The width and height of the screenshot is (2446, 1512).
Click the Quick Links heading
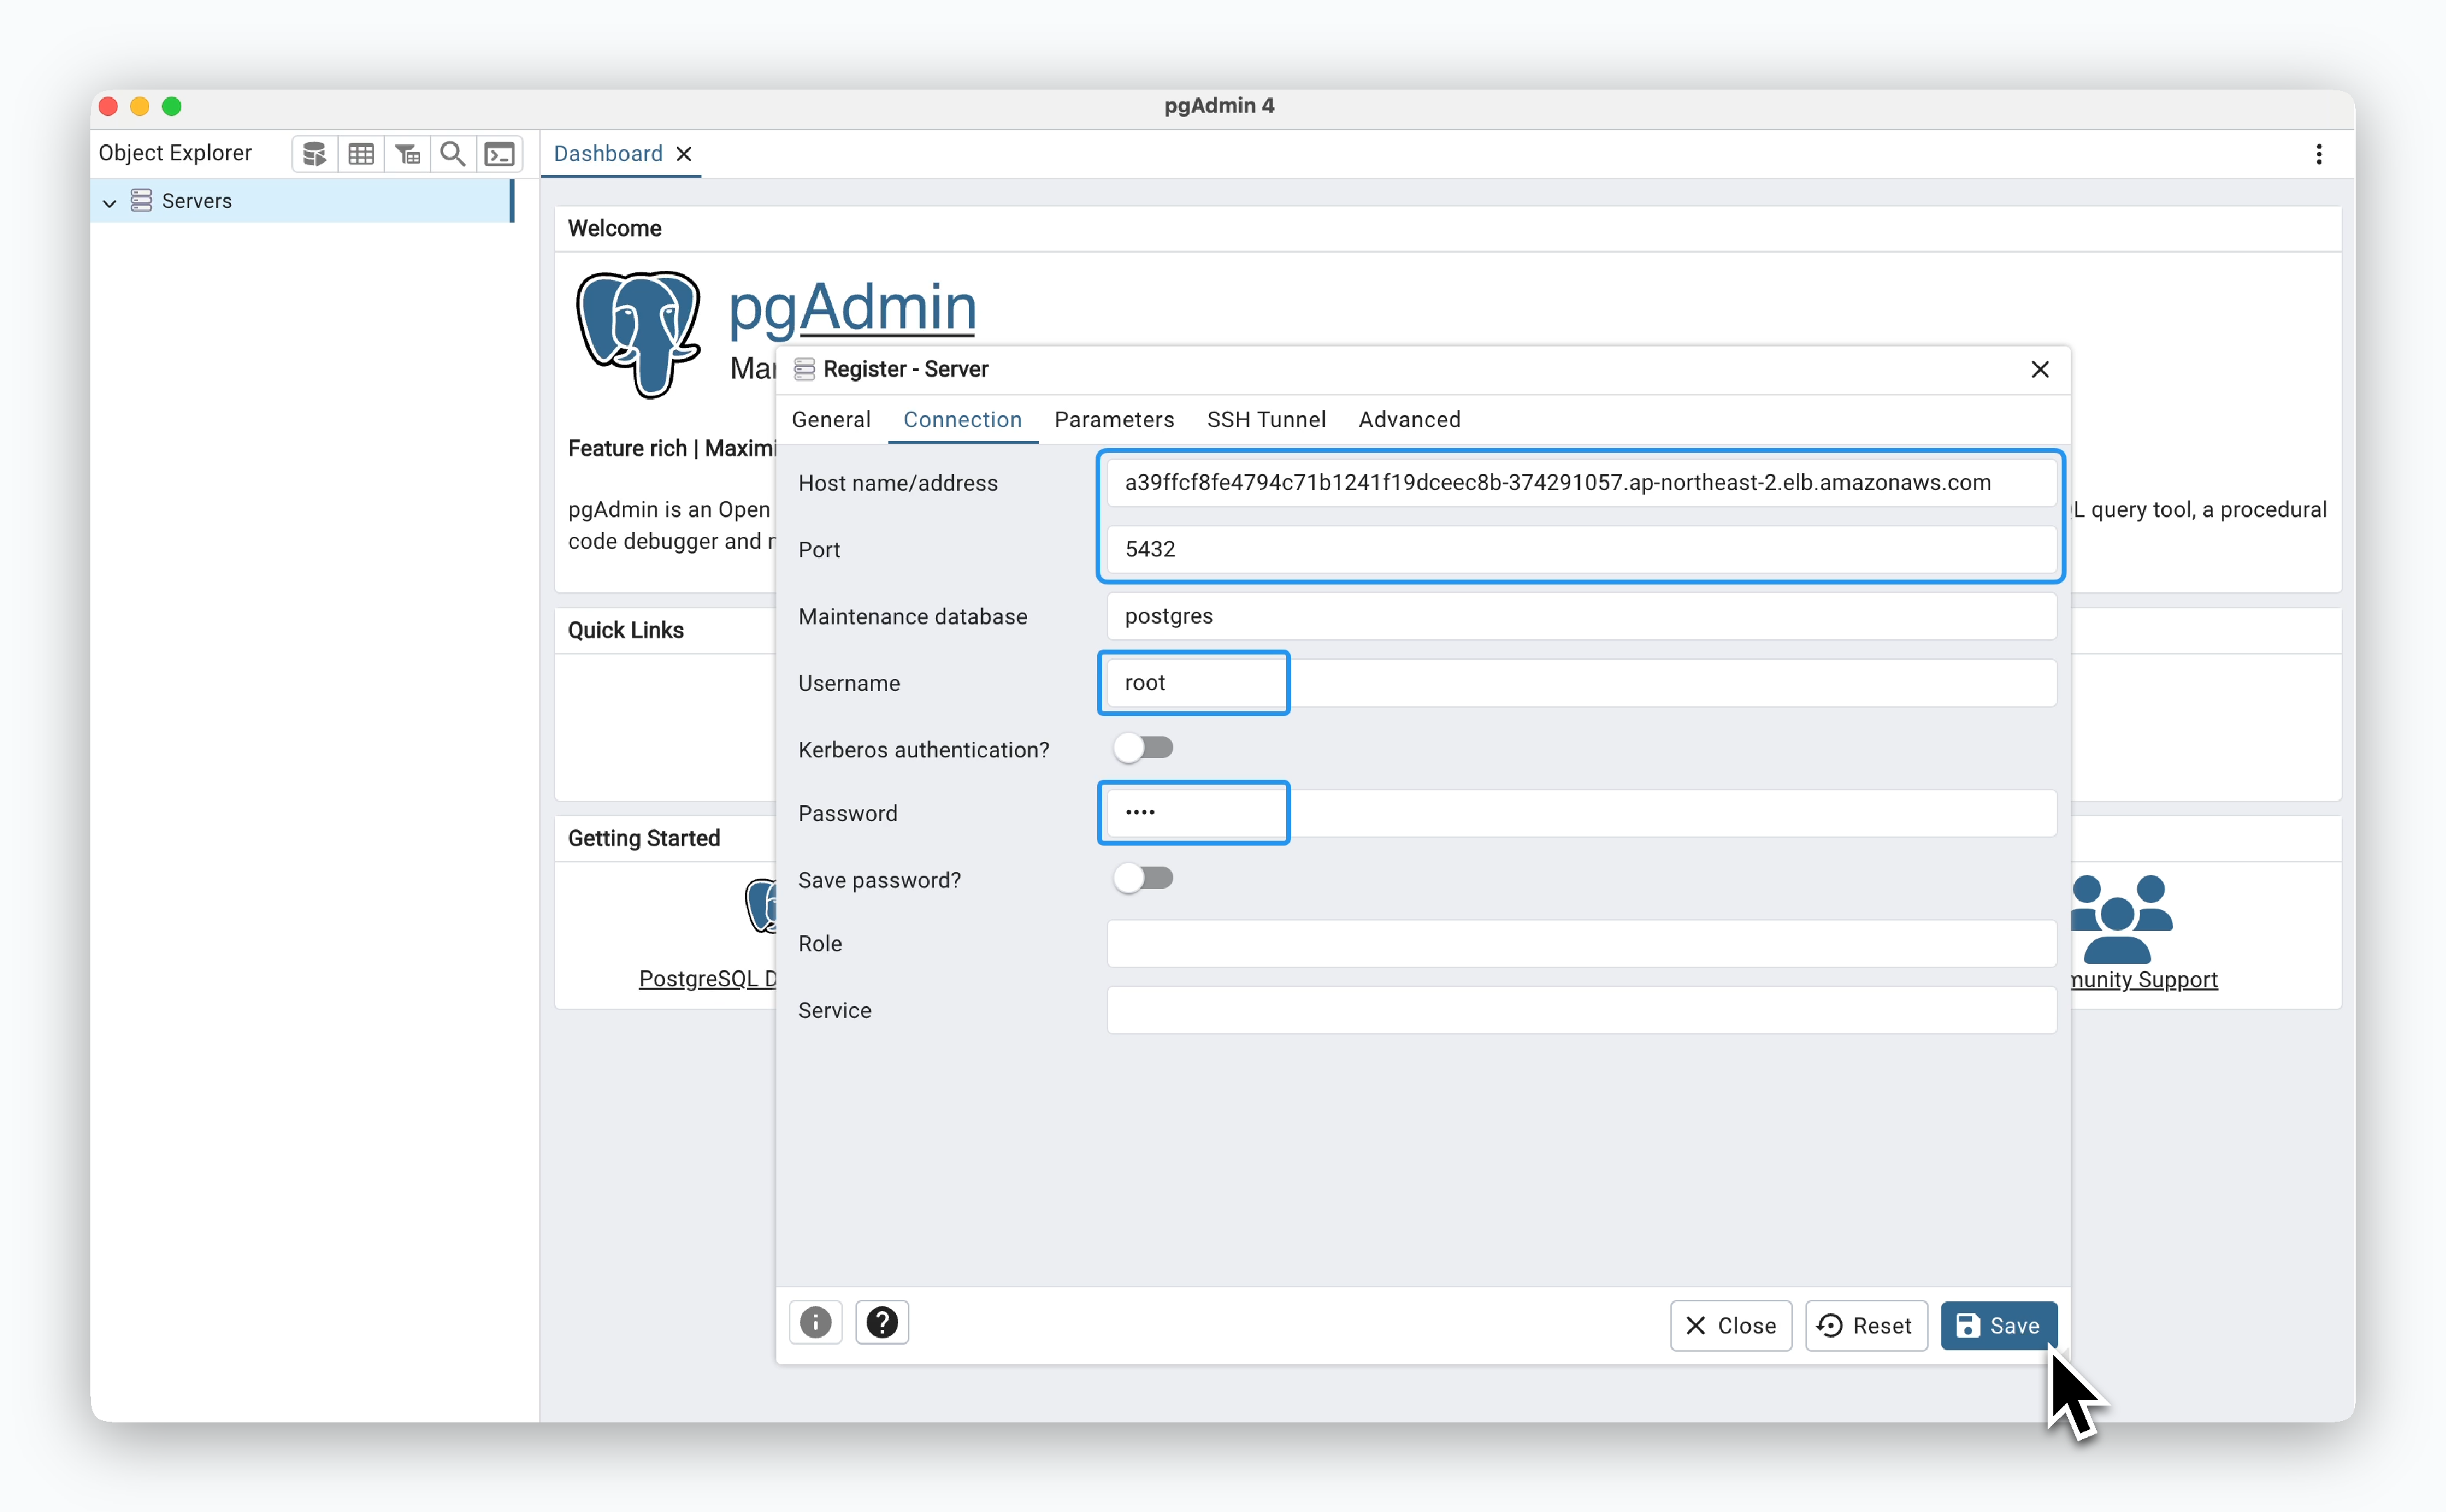pyautogui.click(x=625, y=630)
